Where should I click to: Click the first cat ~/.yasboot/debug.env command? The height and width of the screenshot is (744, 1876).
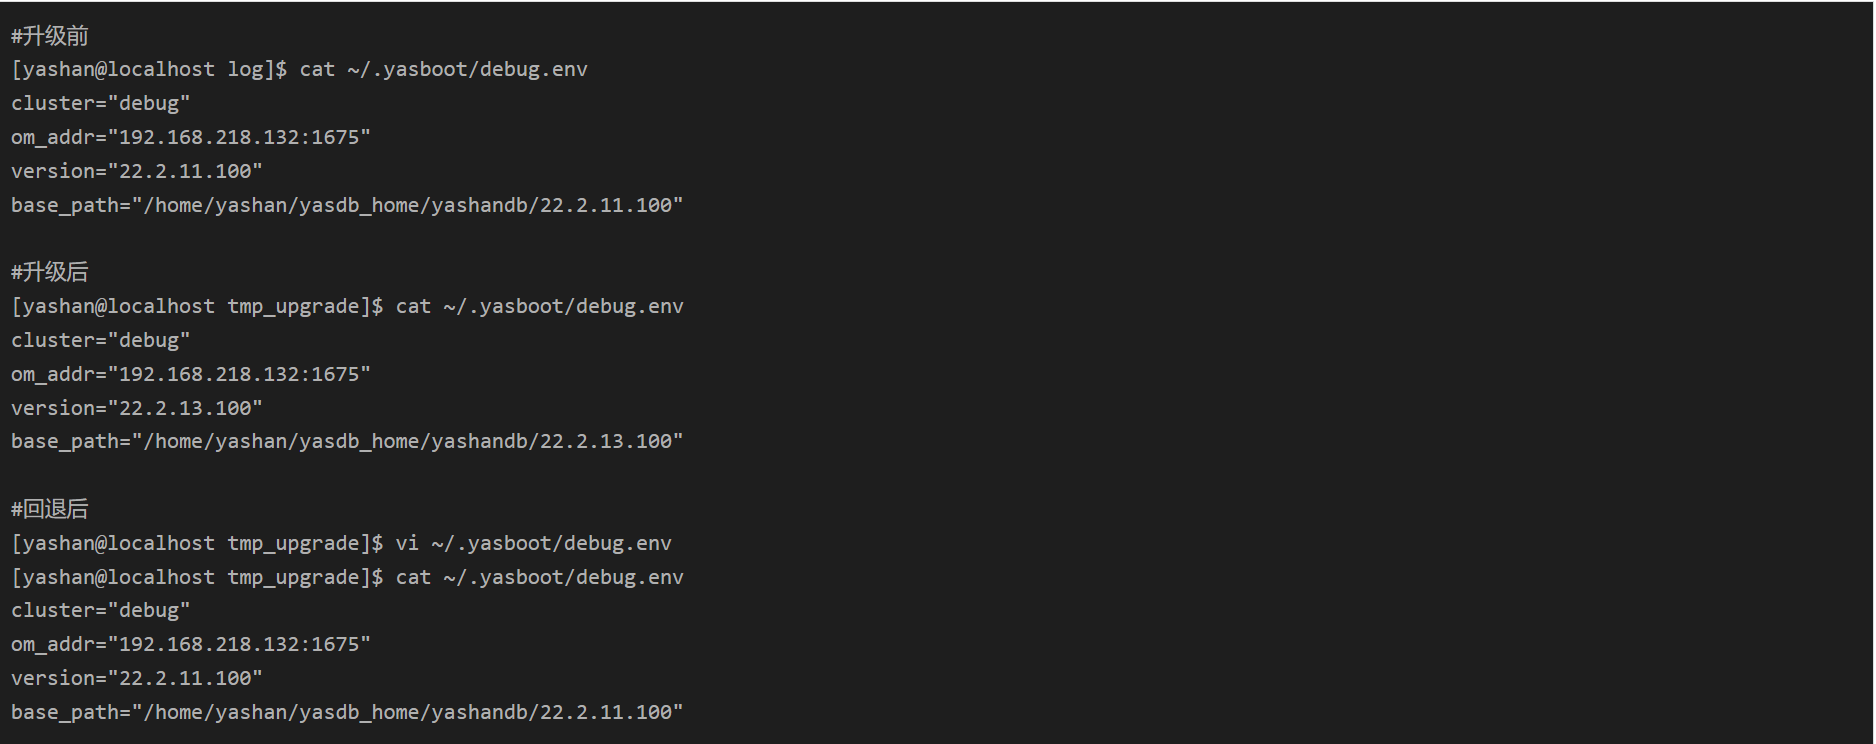pos(443,69)
